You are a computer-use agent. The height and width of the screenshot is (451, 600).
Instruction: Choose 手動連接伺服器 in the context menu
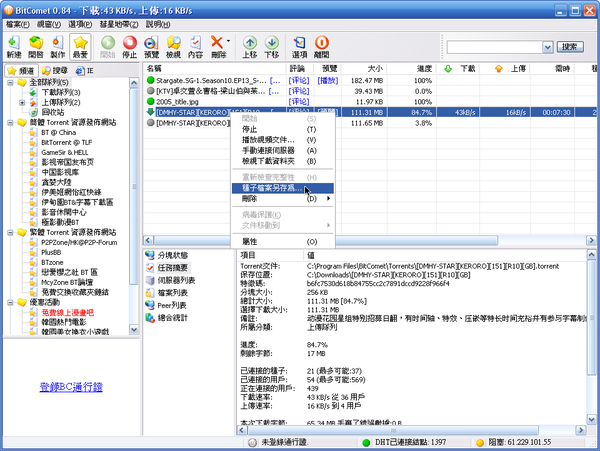[283, 151]
